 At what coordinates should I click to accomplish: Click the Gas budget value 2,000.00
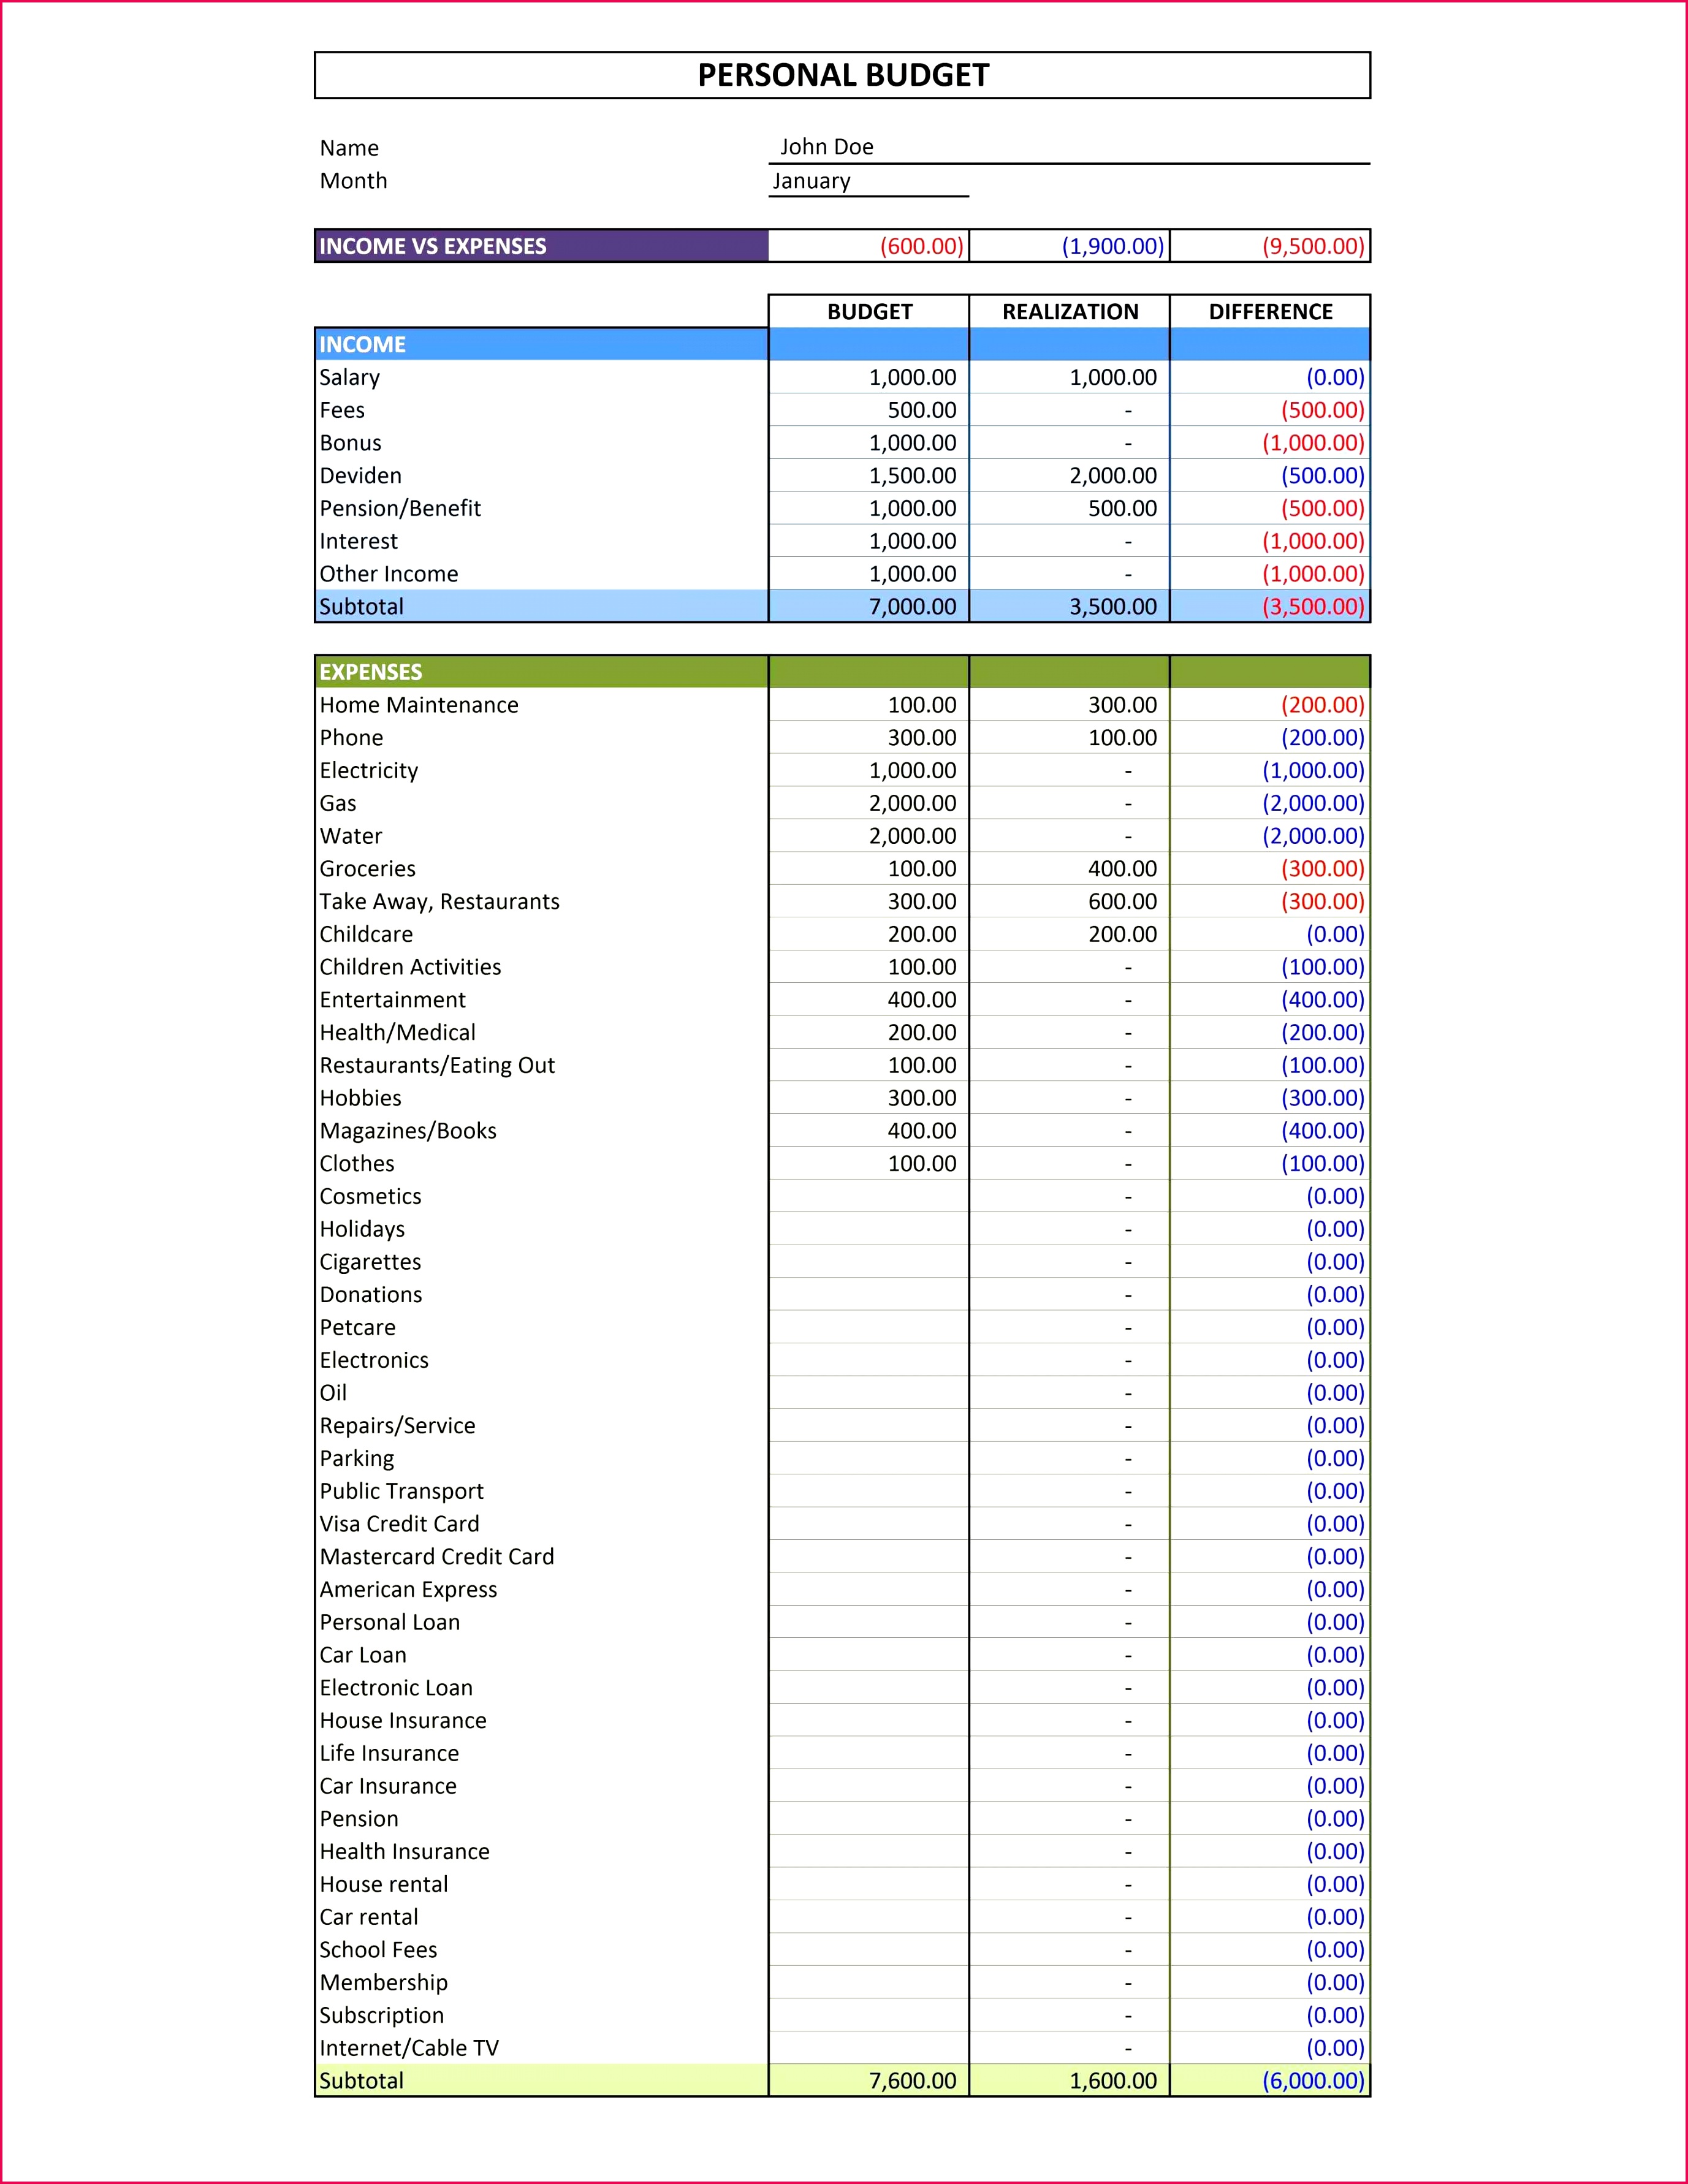pyautogui.click(x=908, y=802)
